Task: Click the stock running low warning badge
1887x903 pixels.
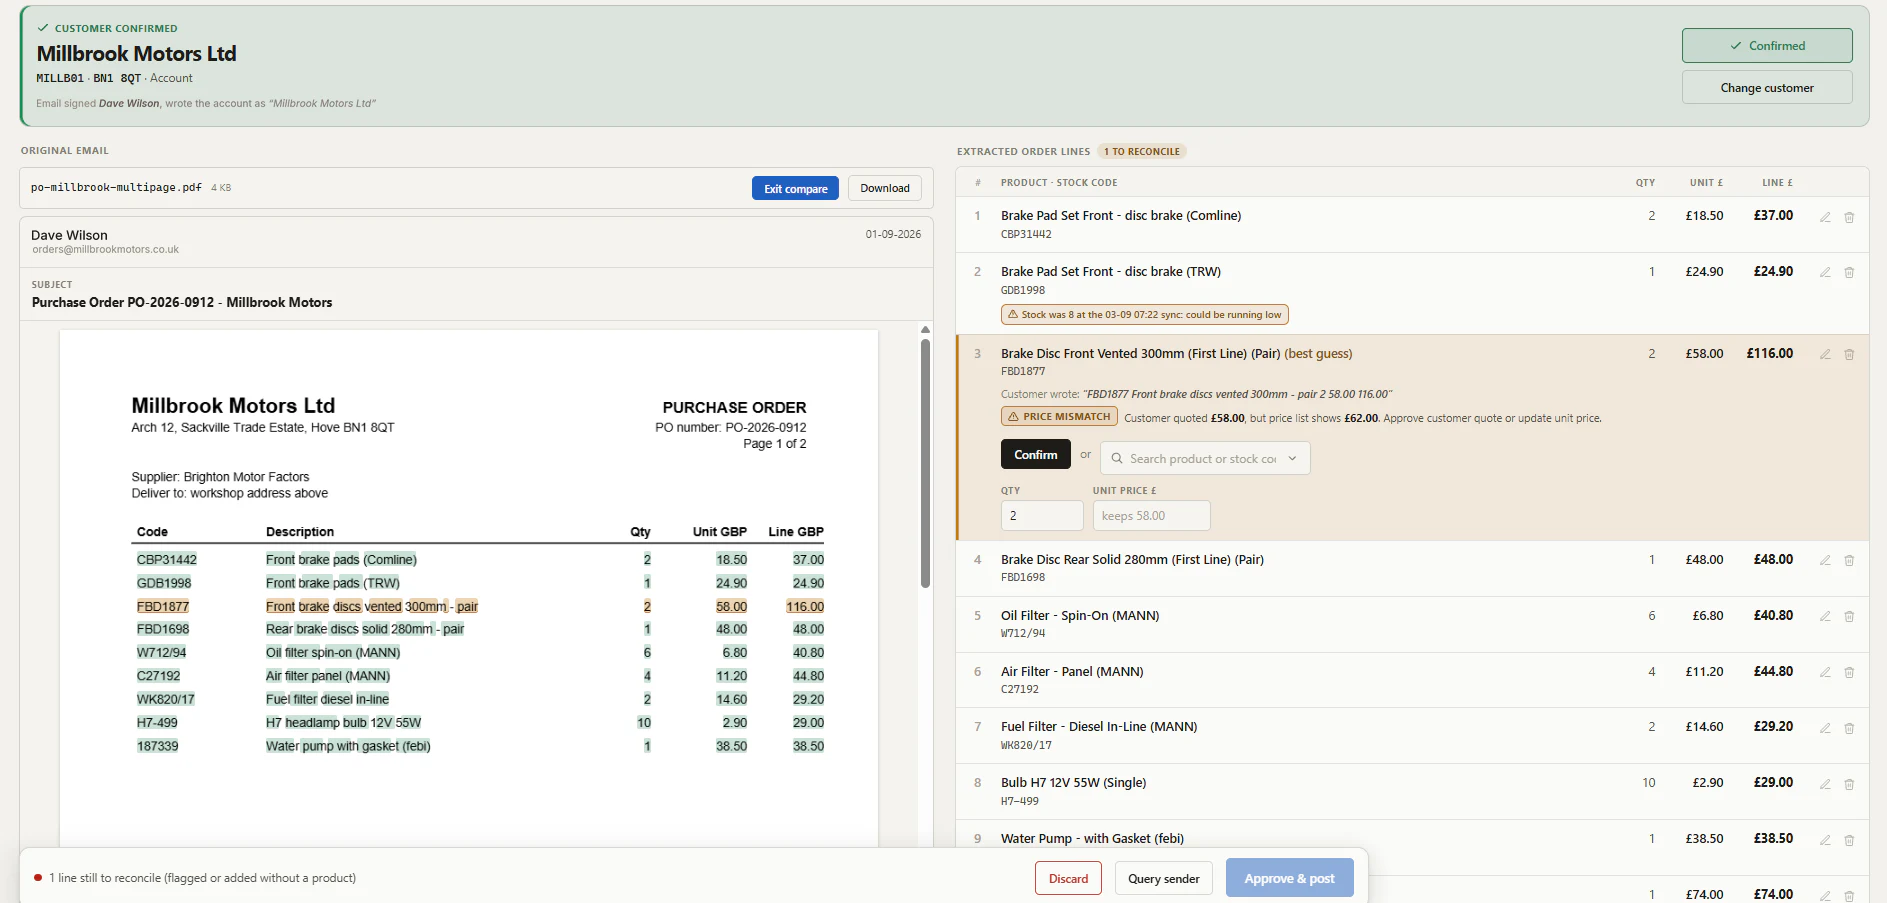Action: (x=1144, y=315)
